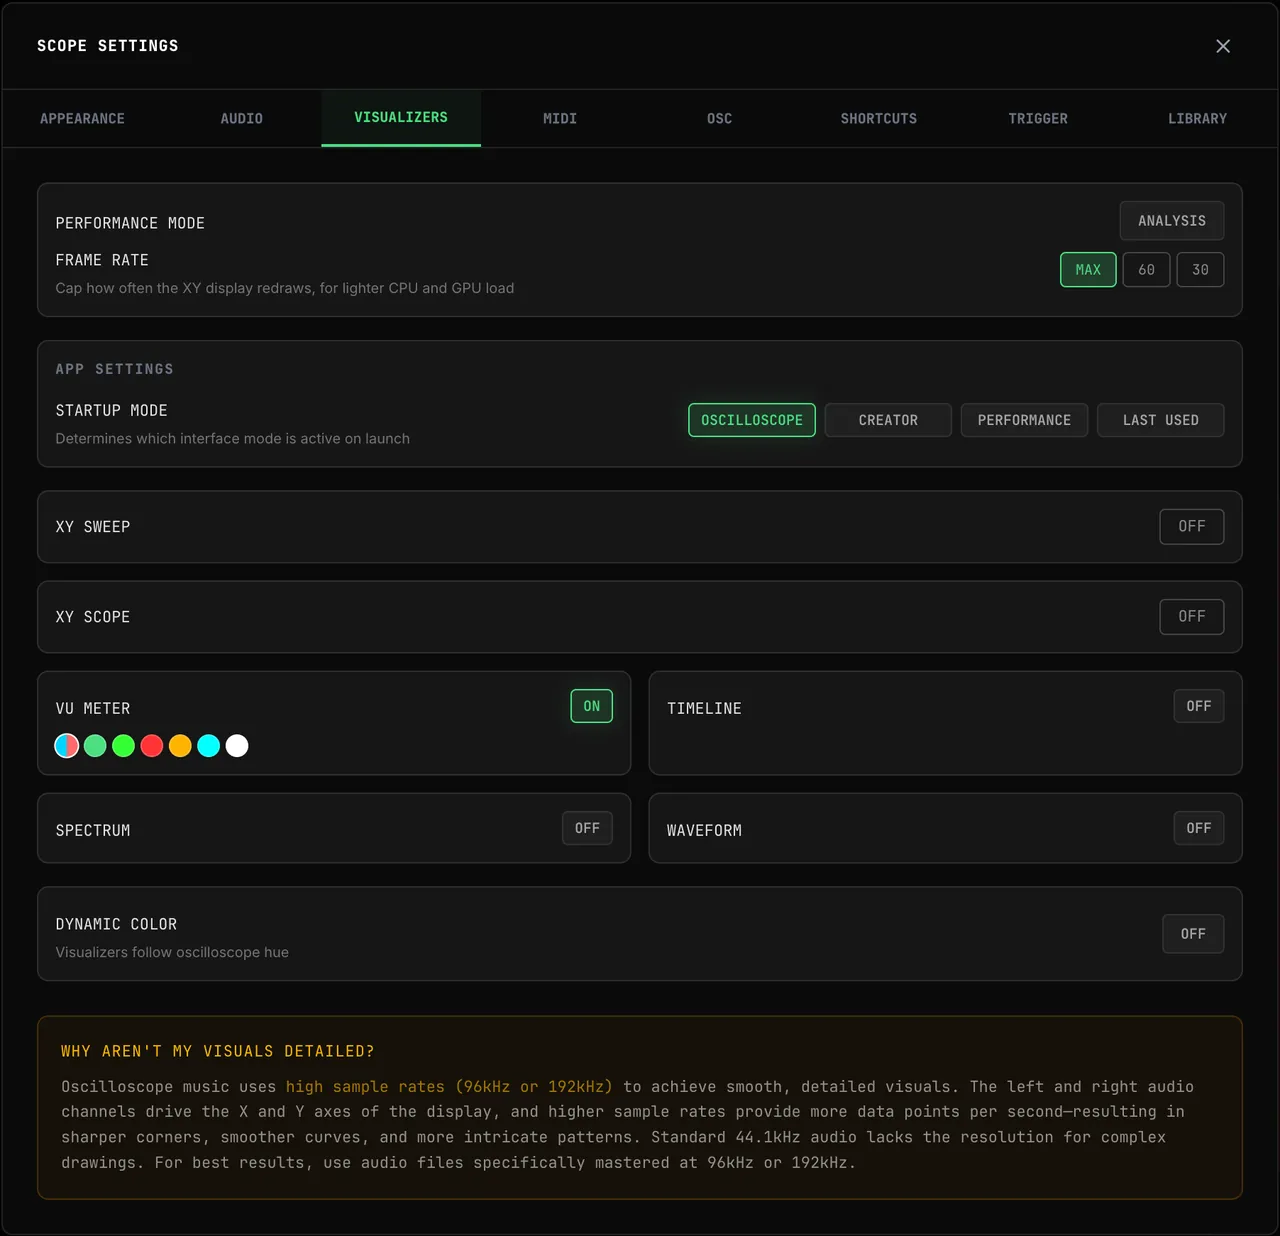Enable the Timeline visualizer
This screenshot has width=1280, height=1236.
click(x=1199, y=706)
